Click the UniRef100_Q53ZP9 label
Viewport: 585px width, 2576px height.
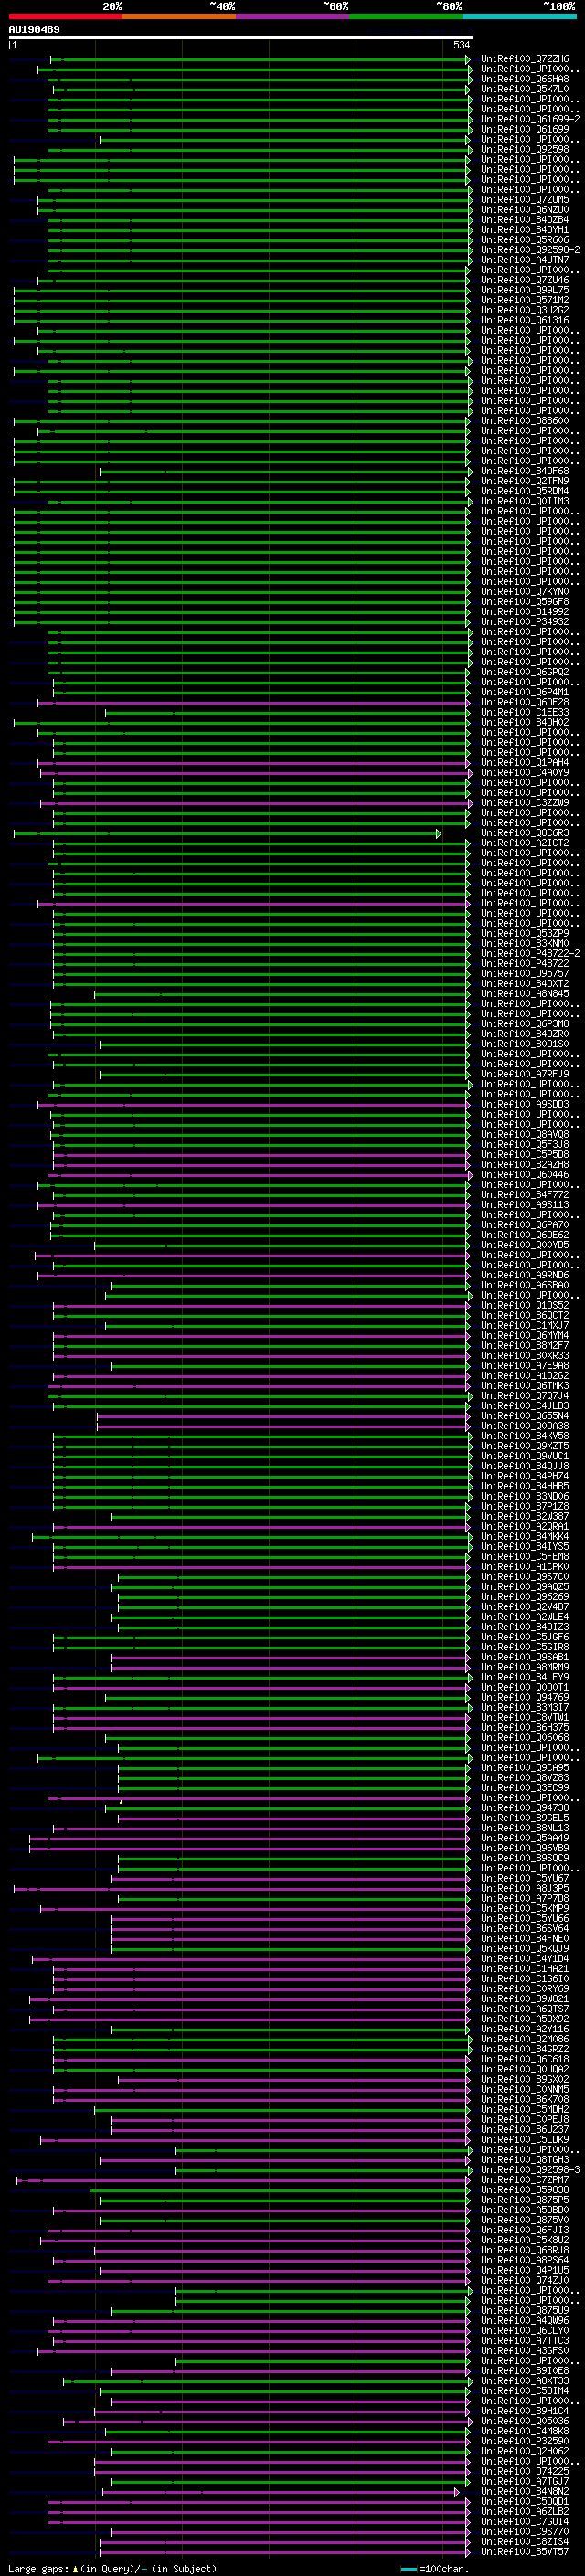click(524, 934)
